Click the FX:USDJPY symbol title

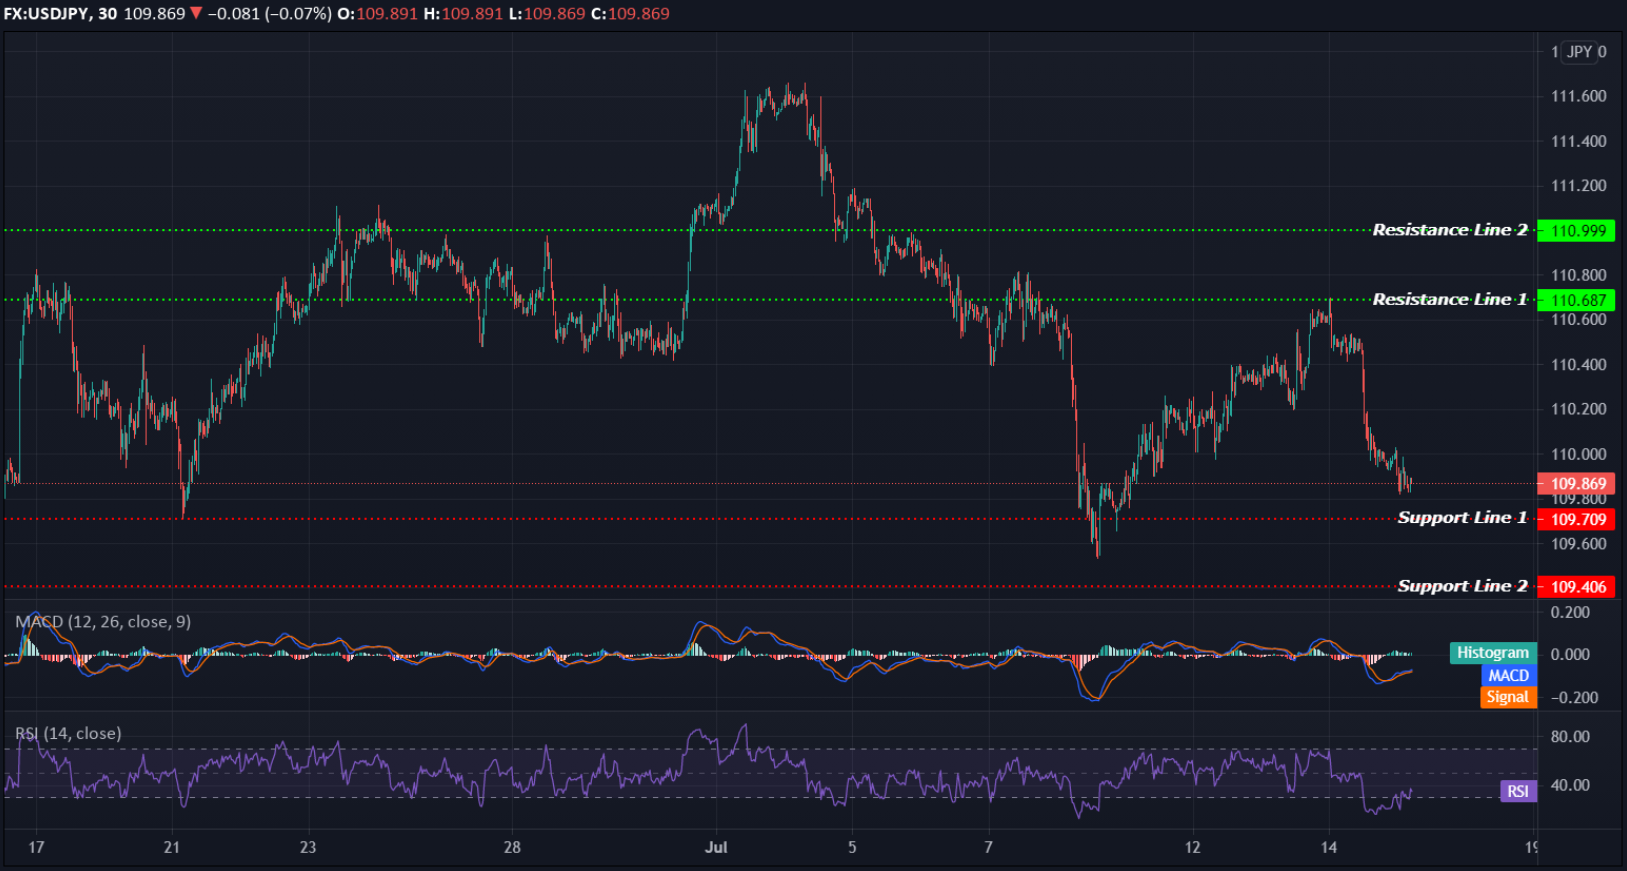(x=48, y=14)
